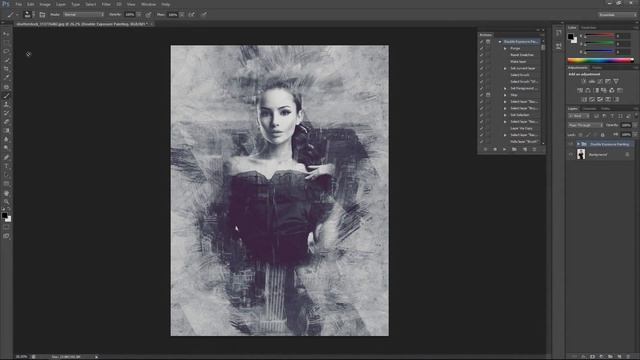Switch to the Swatches tab

[x=589, y=28]
